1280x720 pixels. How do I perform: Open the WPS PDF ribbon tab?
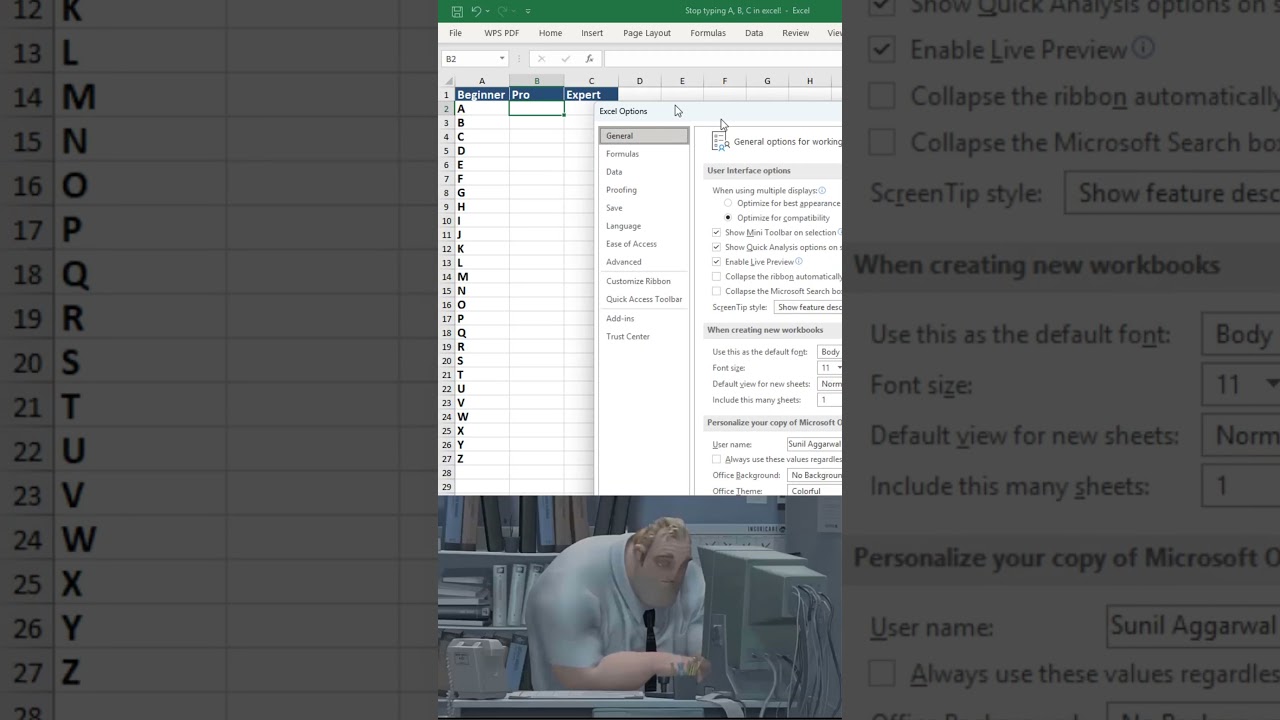[502, 33]
